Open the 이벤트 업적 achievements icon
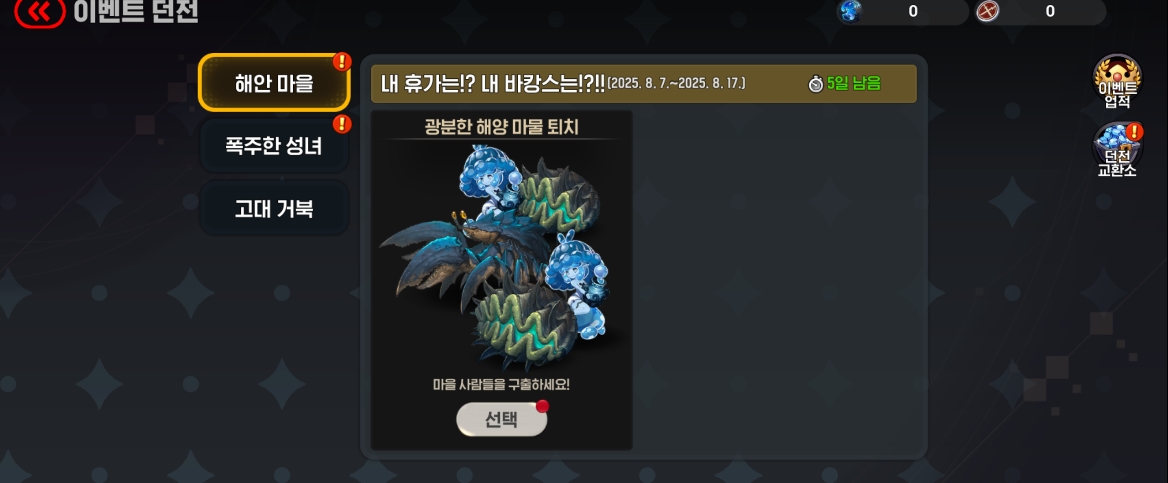1168x483 pixels. 1117,82
